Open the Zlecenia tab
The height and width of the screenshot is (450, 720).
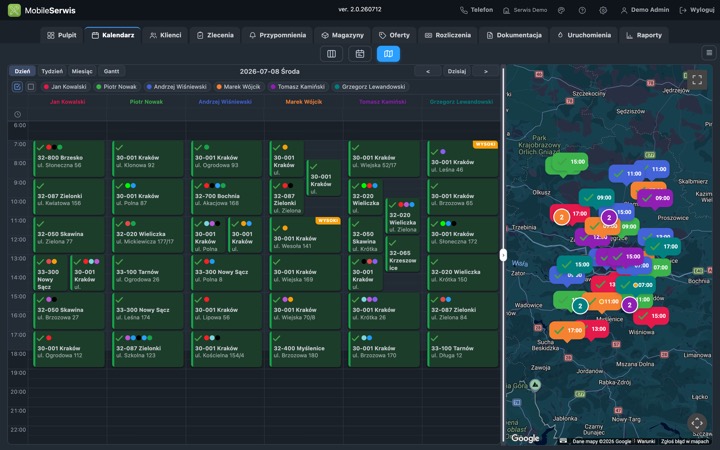tap(215, 35)
